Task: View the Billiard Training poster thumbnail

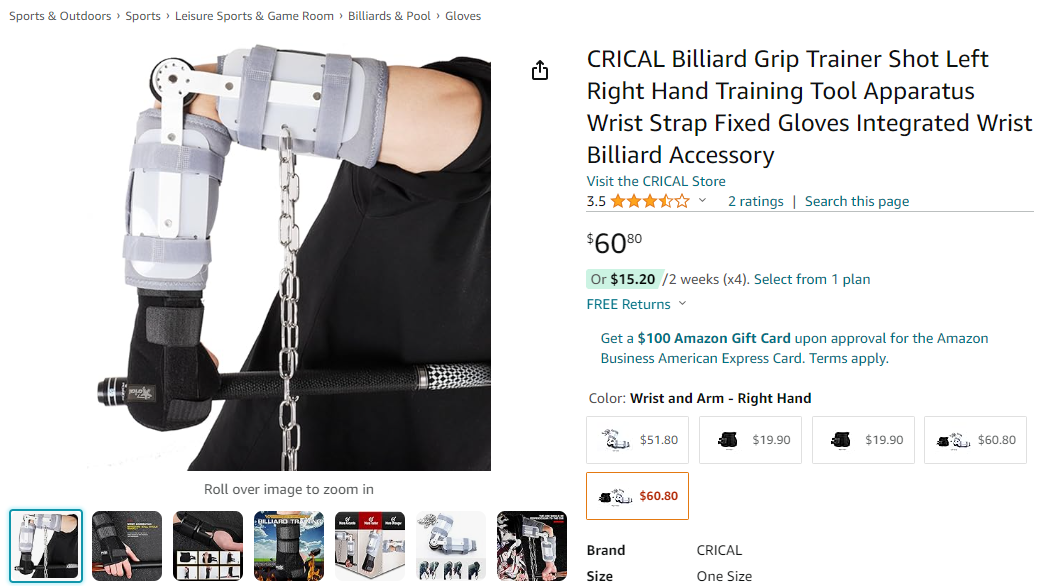Action: pyautogui.click(x=289, y=546)
